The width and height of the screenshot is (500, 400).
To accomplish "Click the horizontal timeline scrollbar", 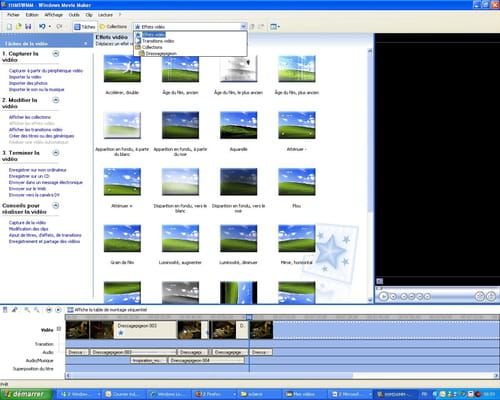I will point(282,376).
